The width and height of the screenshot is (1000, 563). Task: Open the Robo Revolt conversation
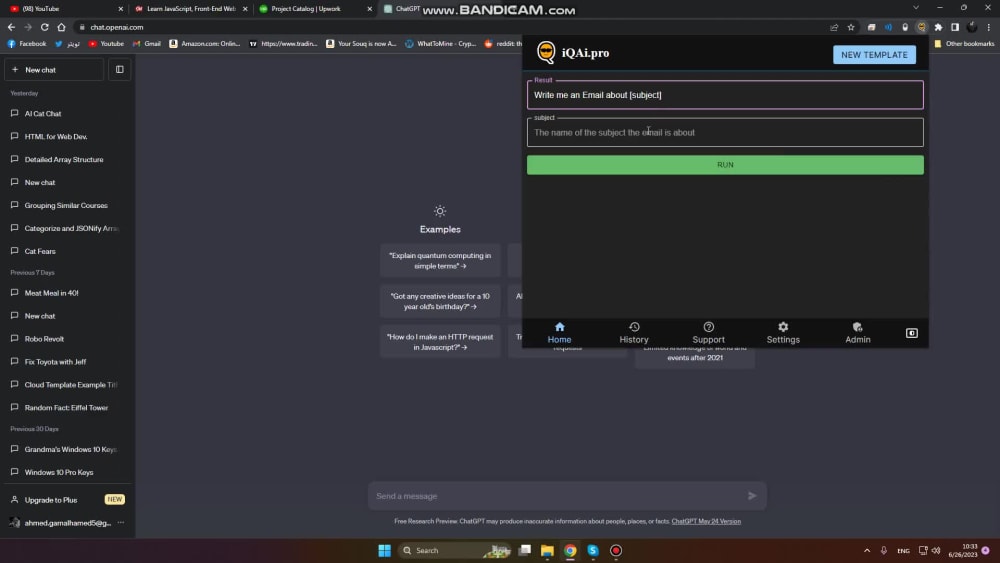tap(67, 339)
